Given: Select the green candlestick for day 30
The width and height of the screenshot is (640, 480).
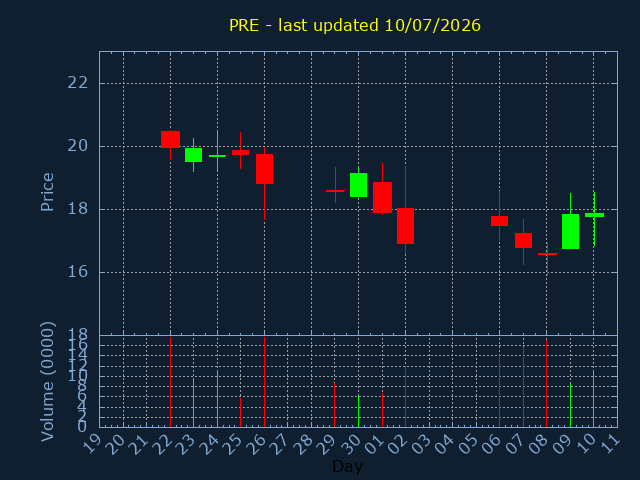Looking at the screenshot, I should (x=358, y=185).
